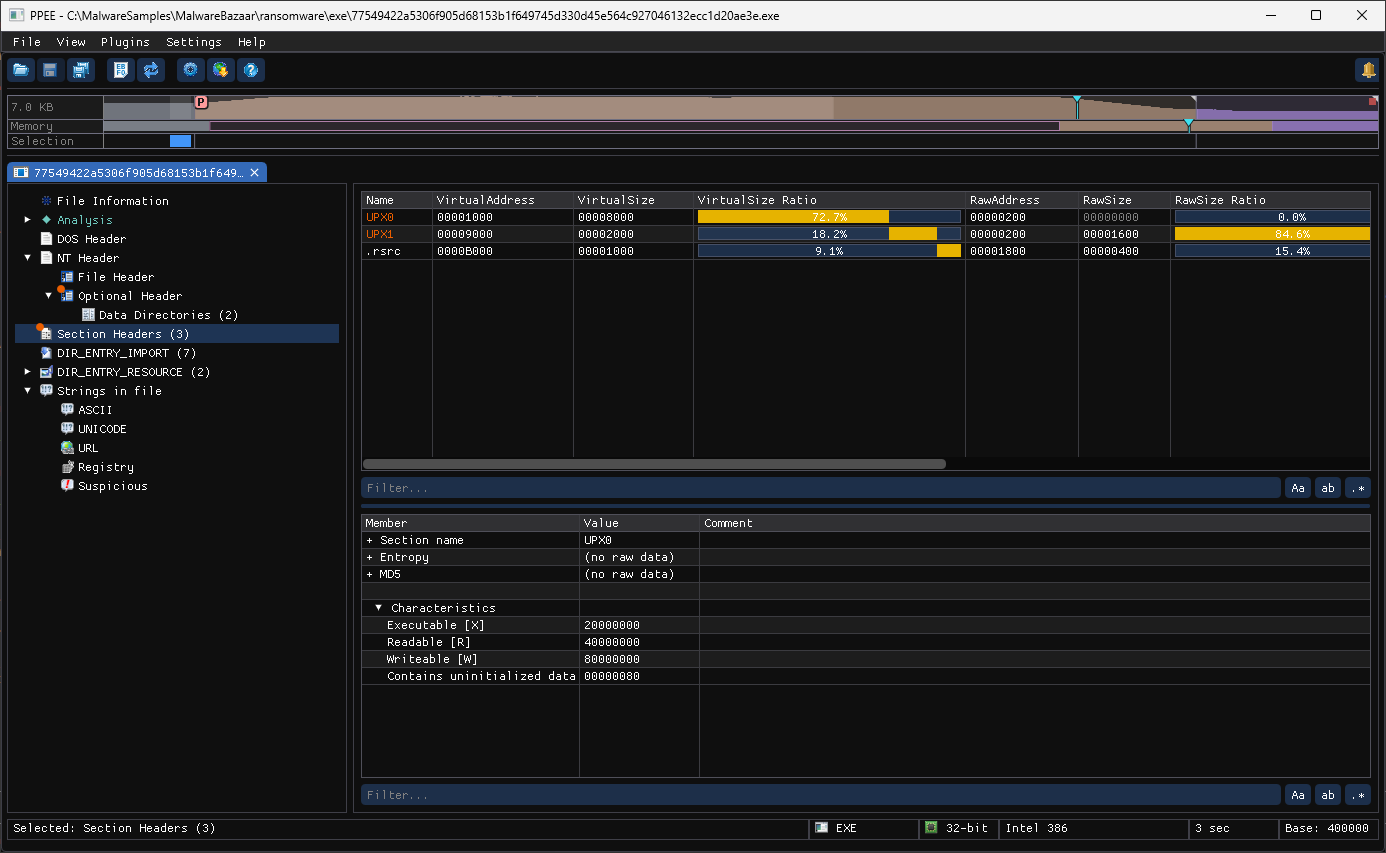Click the section table Filter input field
The width and height of the screenshot is (1386, 853).
tap(821, 488)
